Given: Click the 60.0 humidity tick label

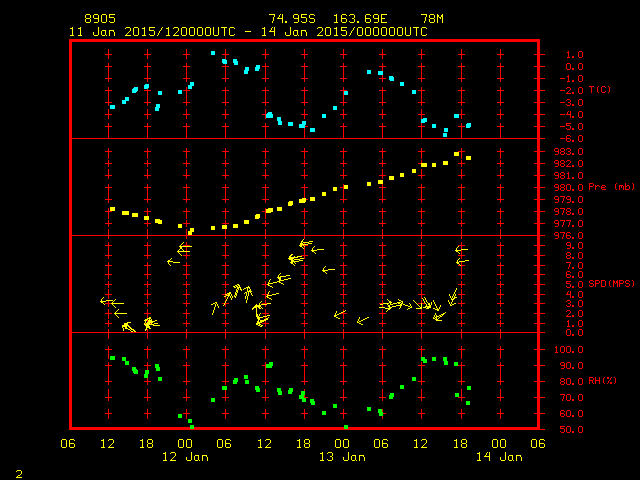Looking at the screenshot, I should 571,414.
